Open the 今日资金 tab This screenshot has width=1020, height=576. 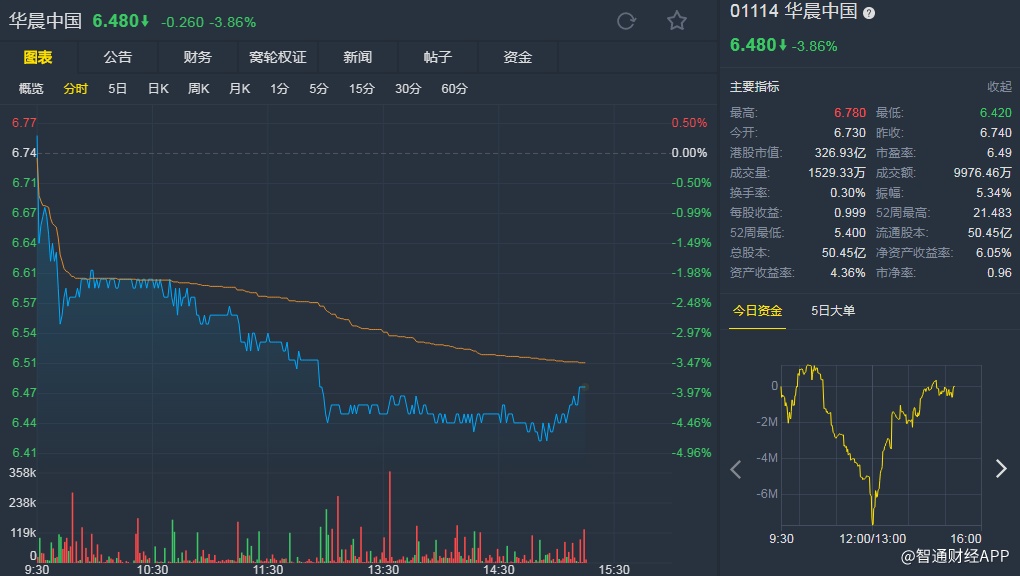tap(757, 310)
